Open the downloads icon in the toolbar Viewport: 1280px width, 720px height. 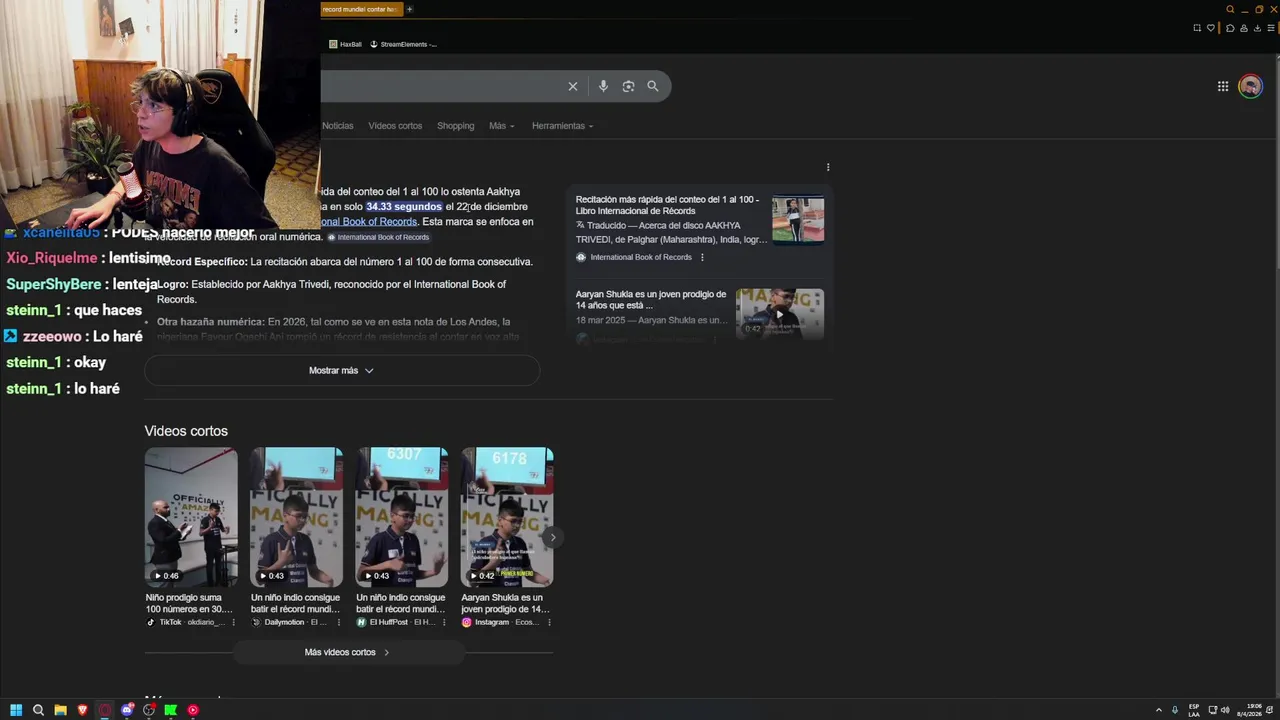pyautogui.click(x=1256, y=28)
